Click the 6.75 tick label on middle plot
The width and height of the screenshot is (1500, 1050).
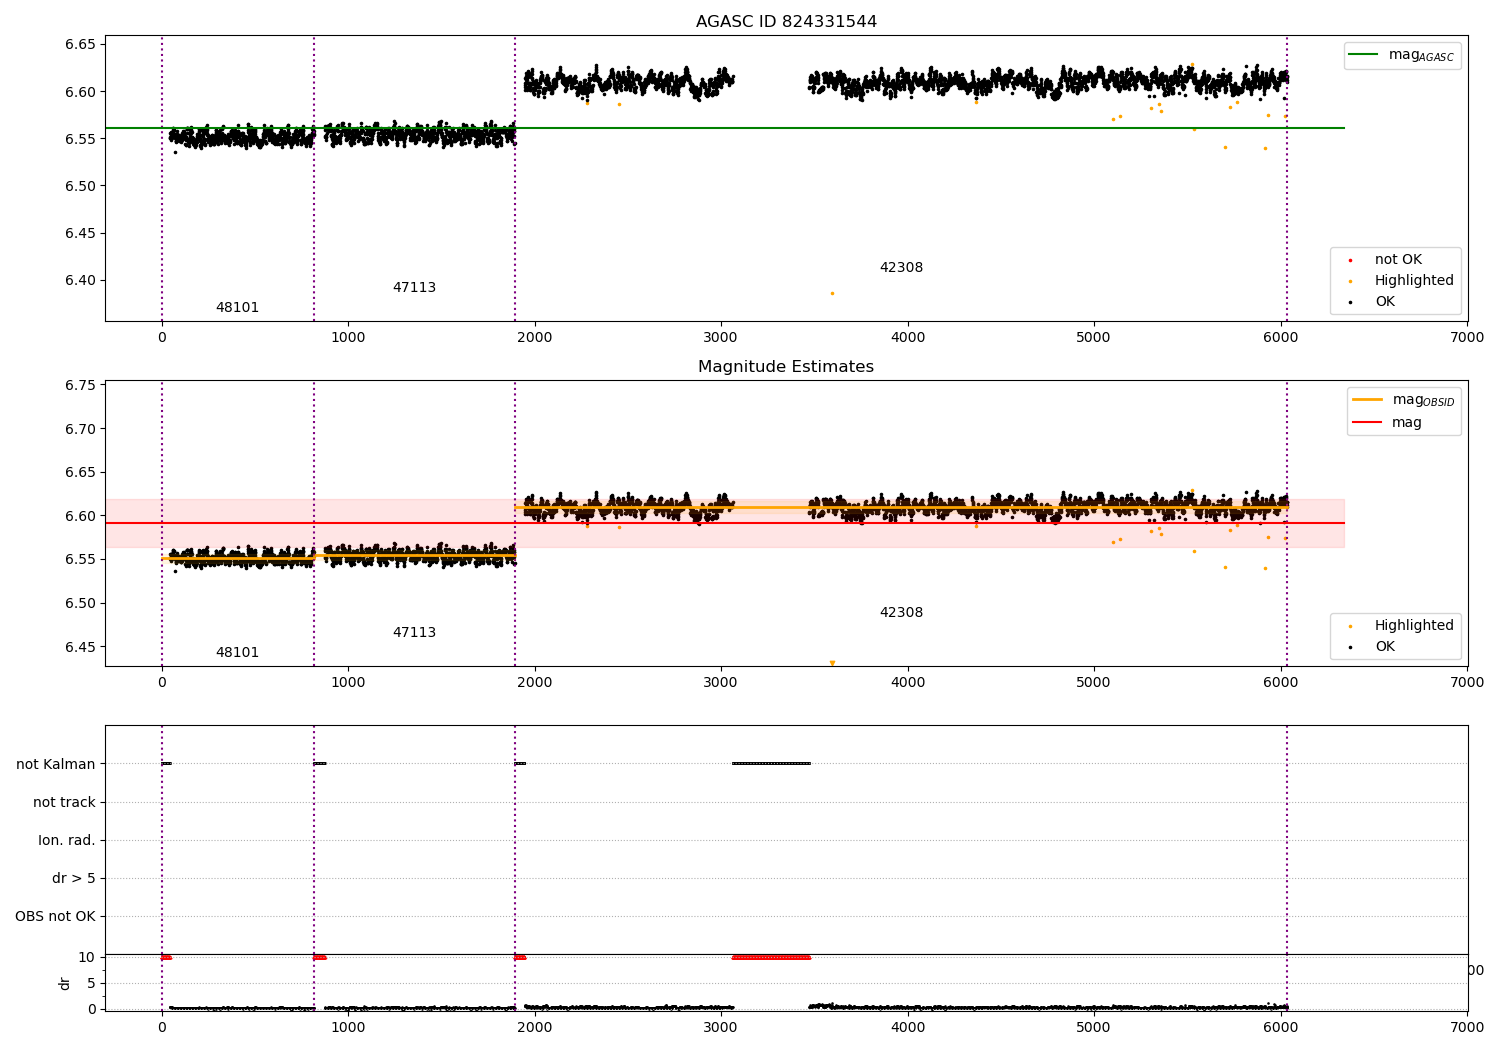(80, 386)
